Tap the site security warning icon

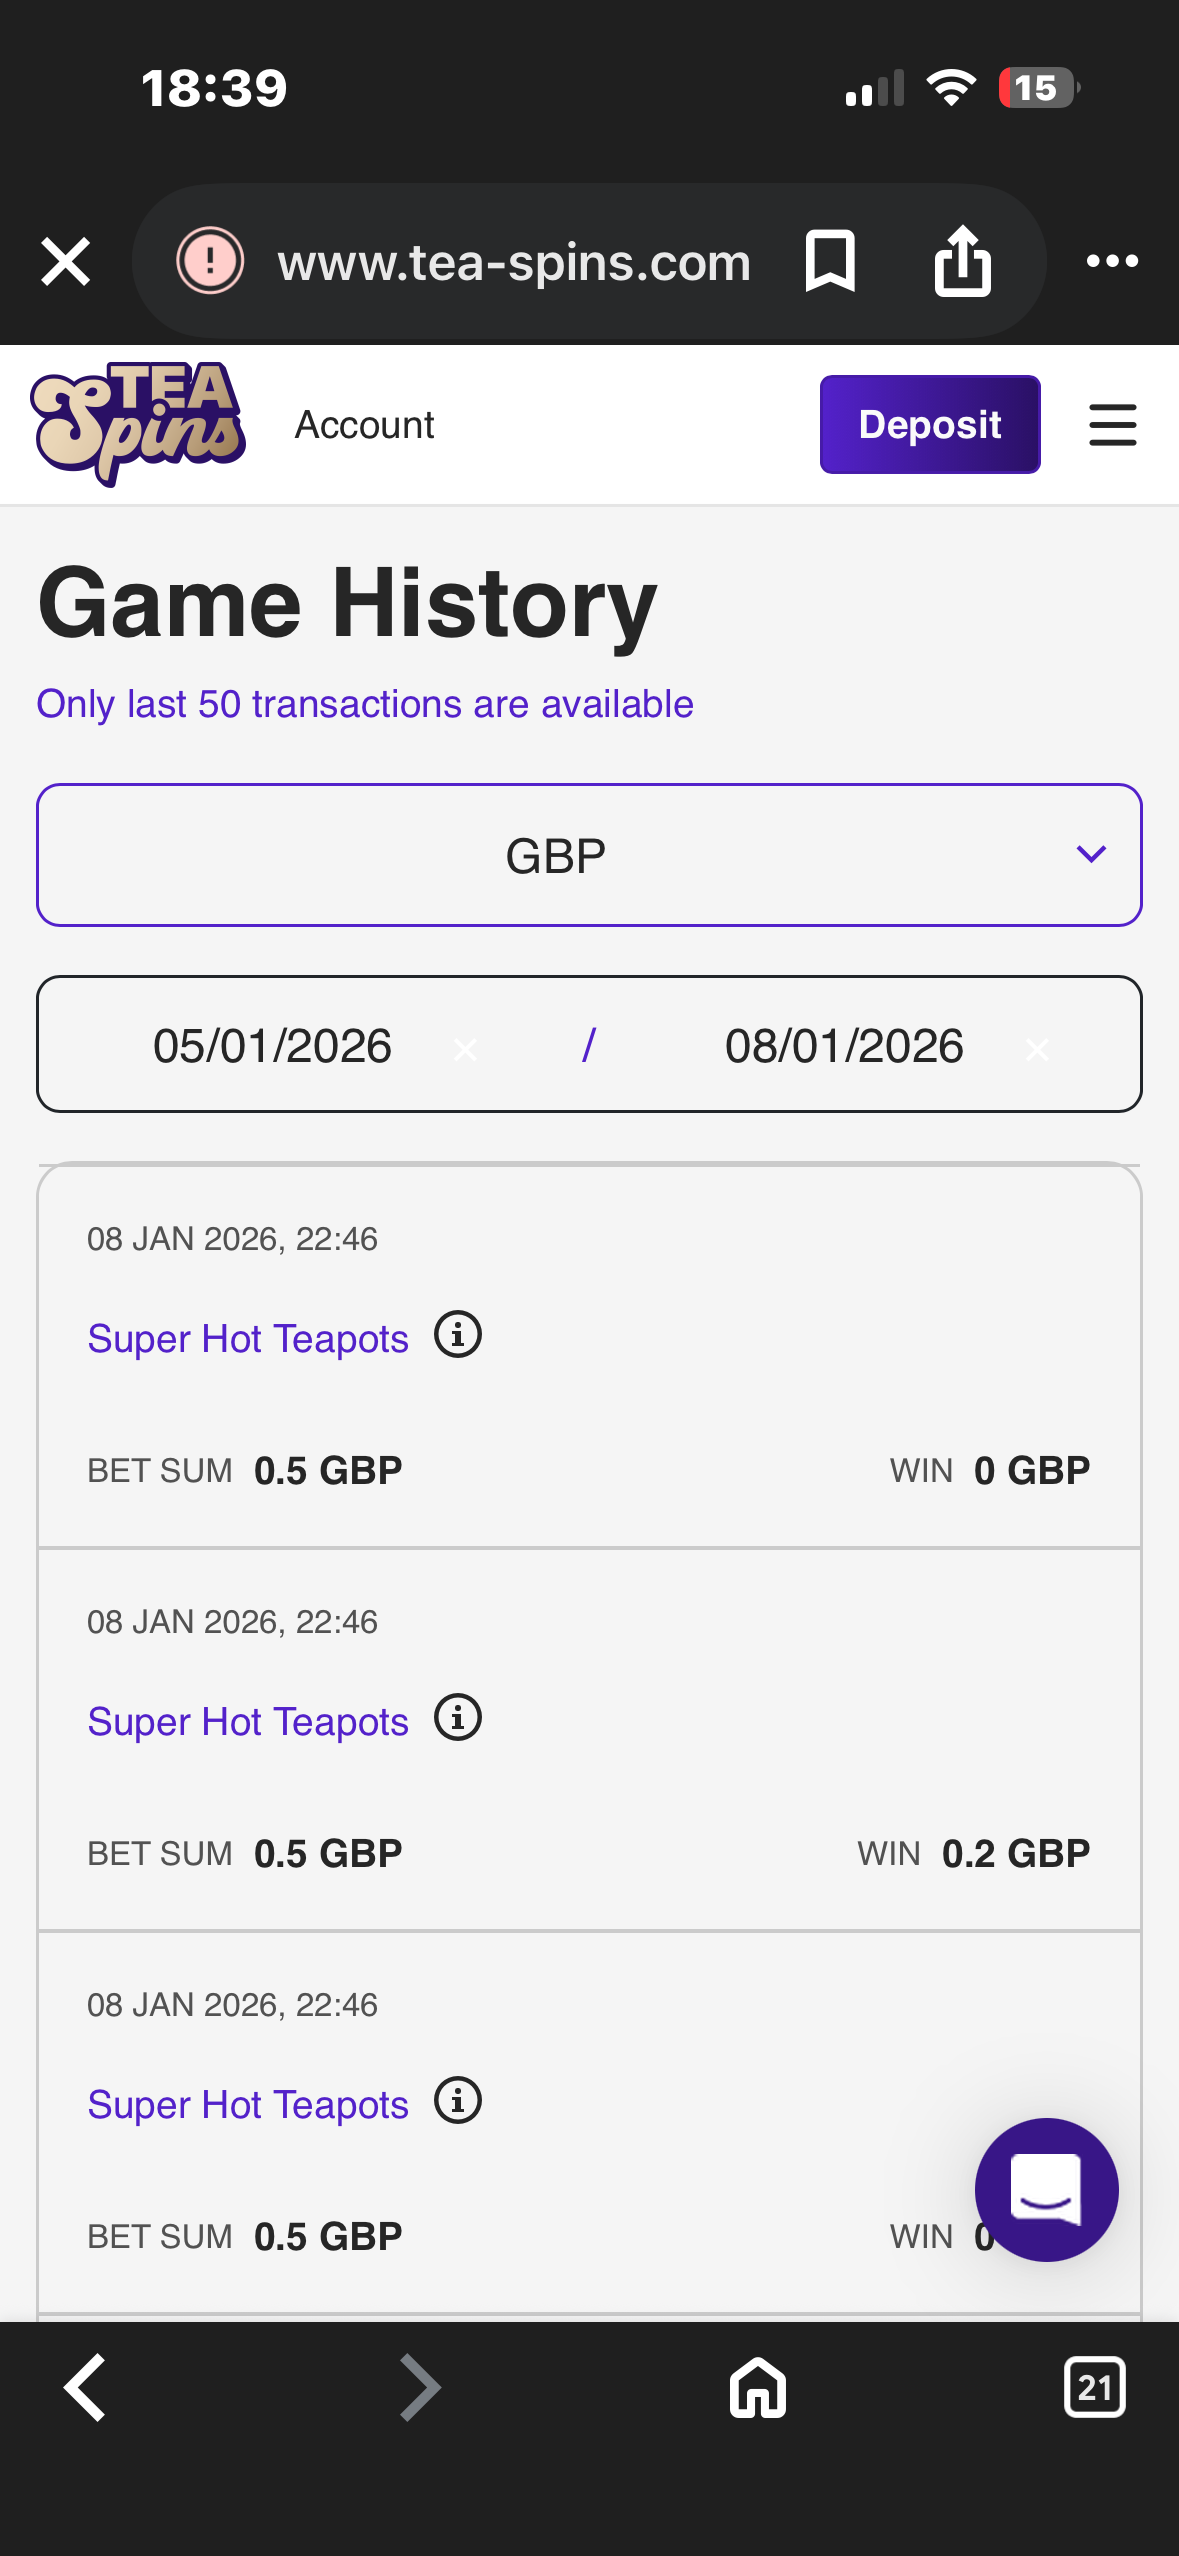pos(210,262)
